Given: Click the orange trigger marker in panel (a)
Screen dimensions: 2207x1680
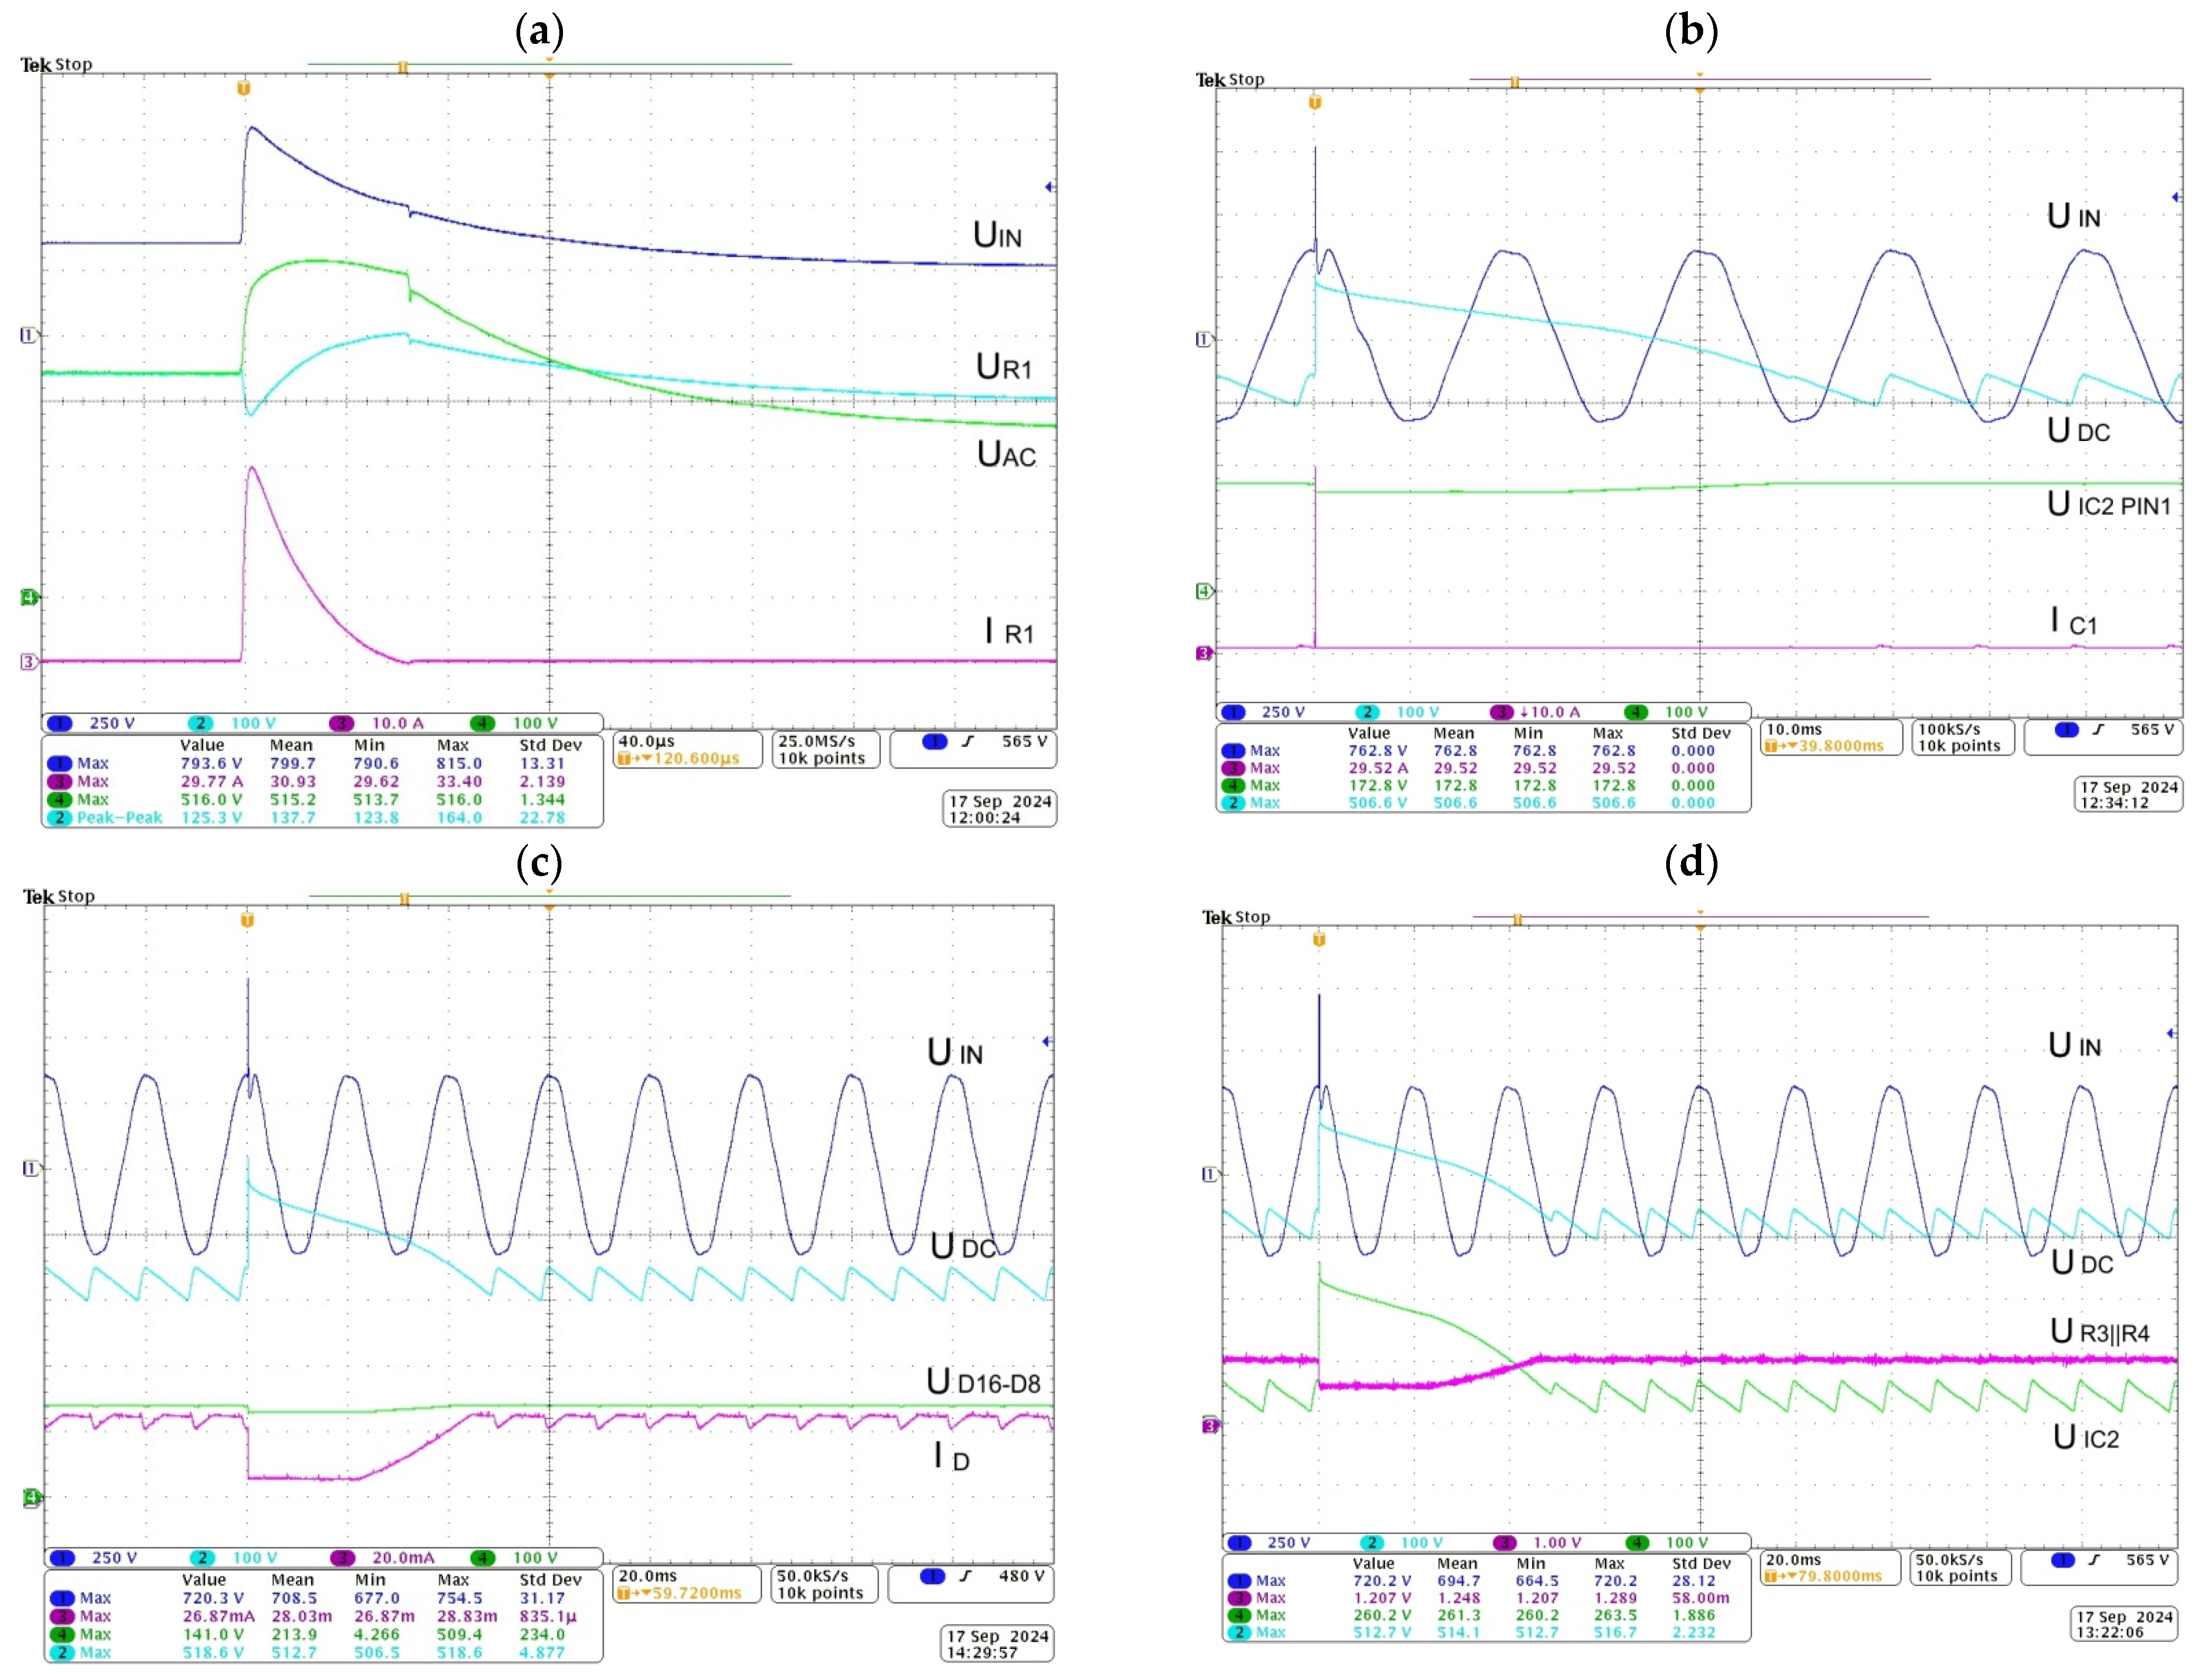Looking at the screenshot, I should click(x=243, y=89).
